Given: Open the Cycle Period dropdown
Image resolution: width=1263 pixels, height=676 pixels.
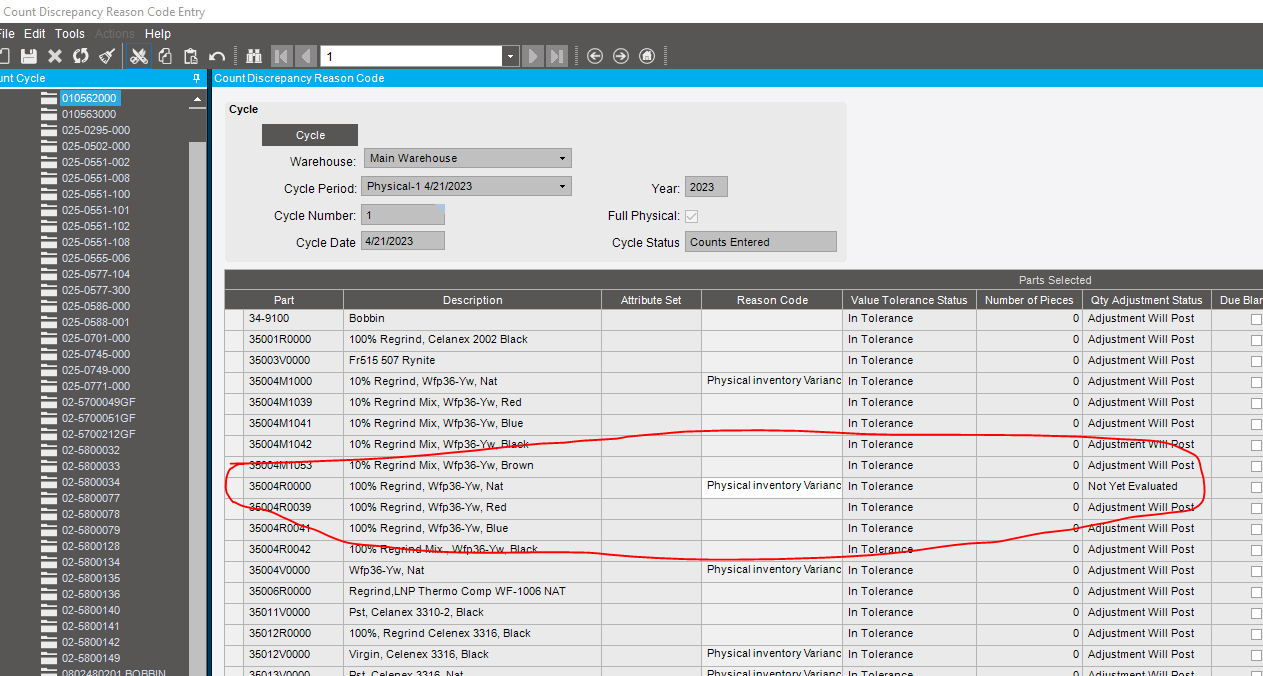Looking at the screenshot, I should 563,186.
